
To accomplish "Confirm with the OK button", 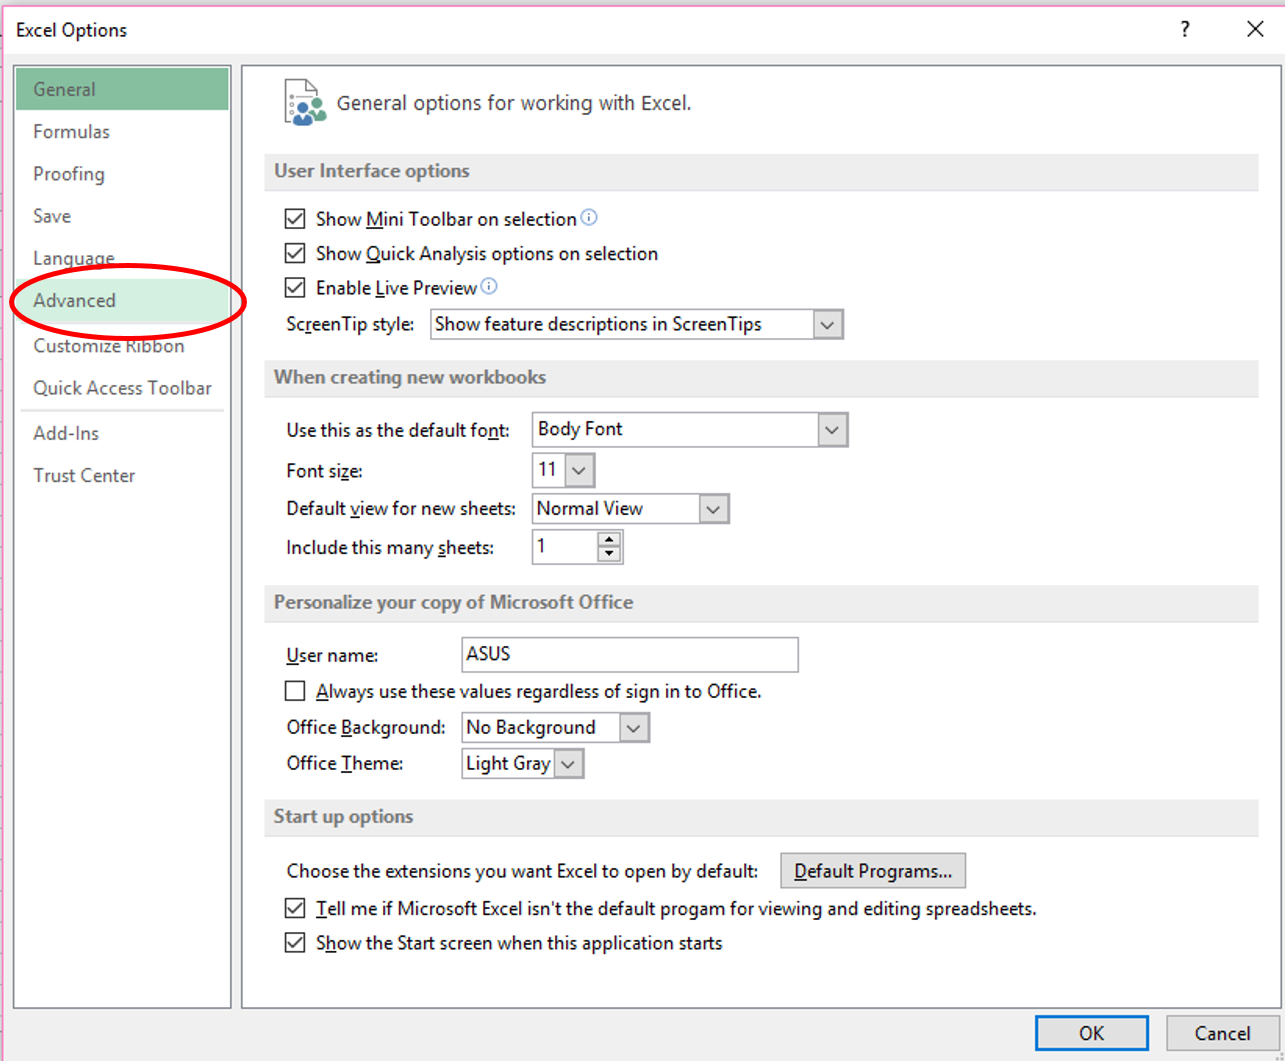I will (1092, 1033).
